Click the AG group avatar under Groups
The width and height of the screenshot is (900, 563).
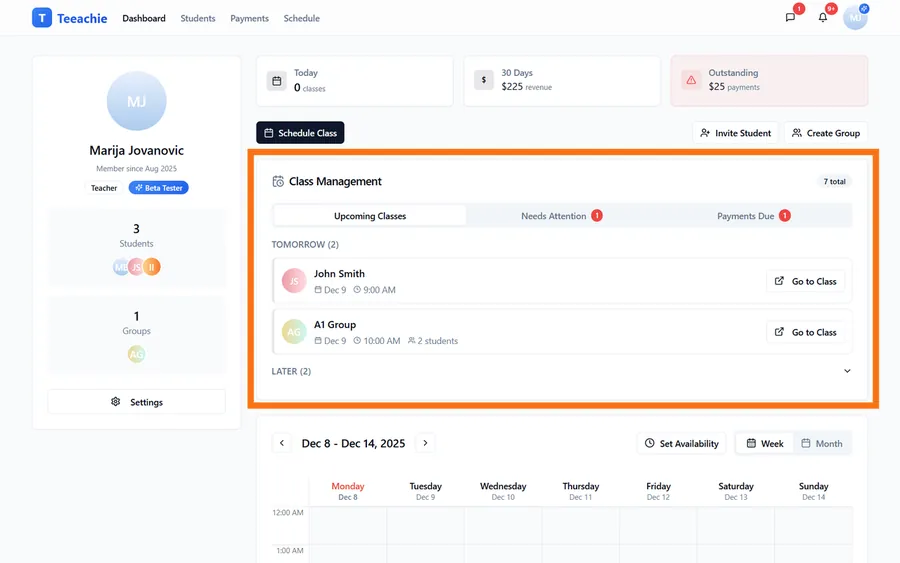tap(137, 354)
